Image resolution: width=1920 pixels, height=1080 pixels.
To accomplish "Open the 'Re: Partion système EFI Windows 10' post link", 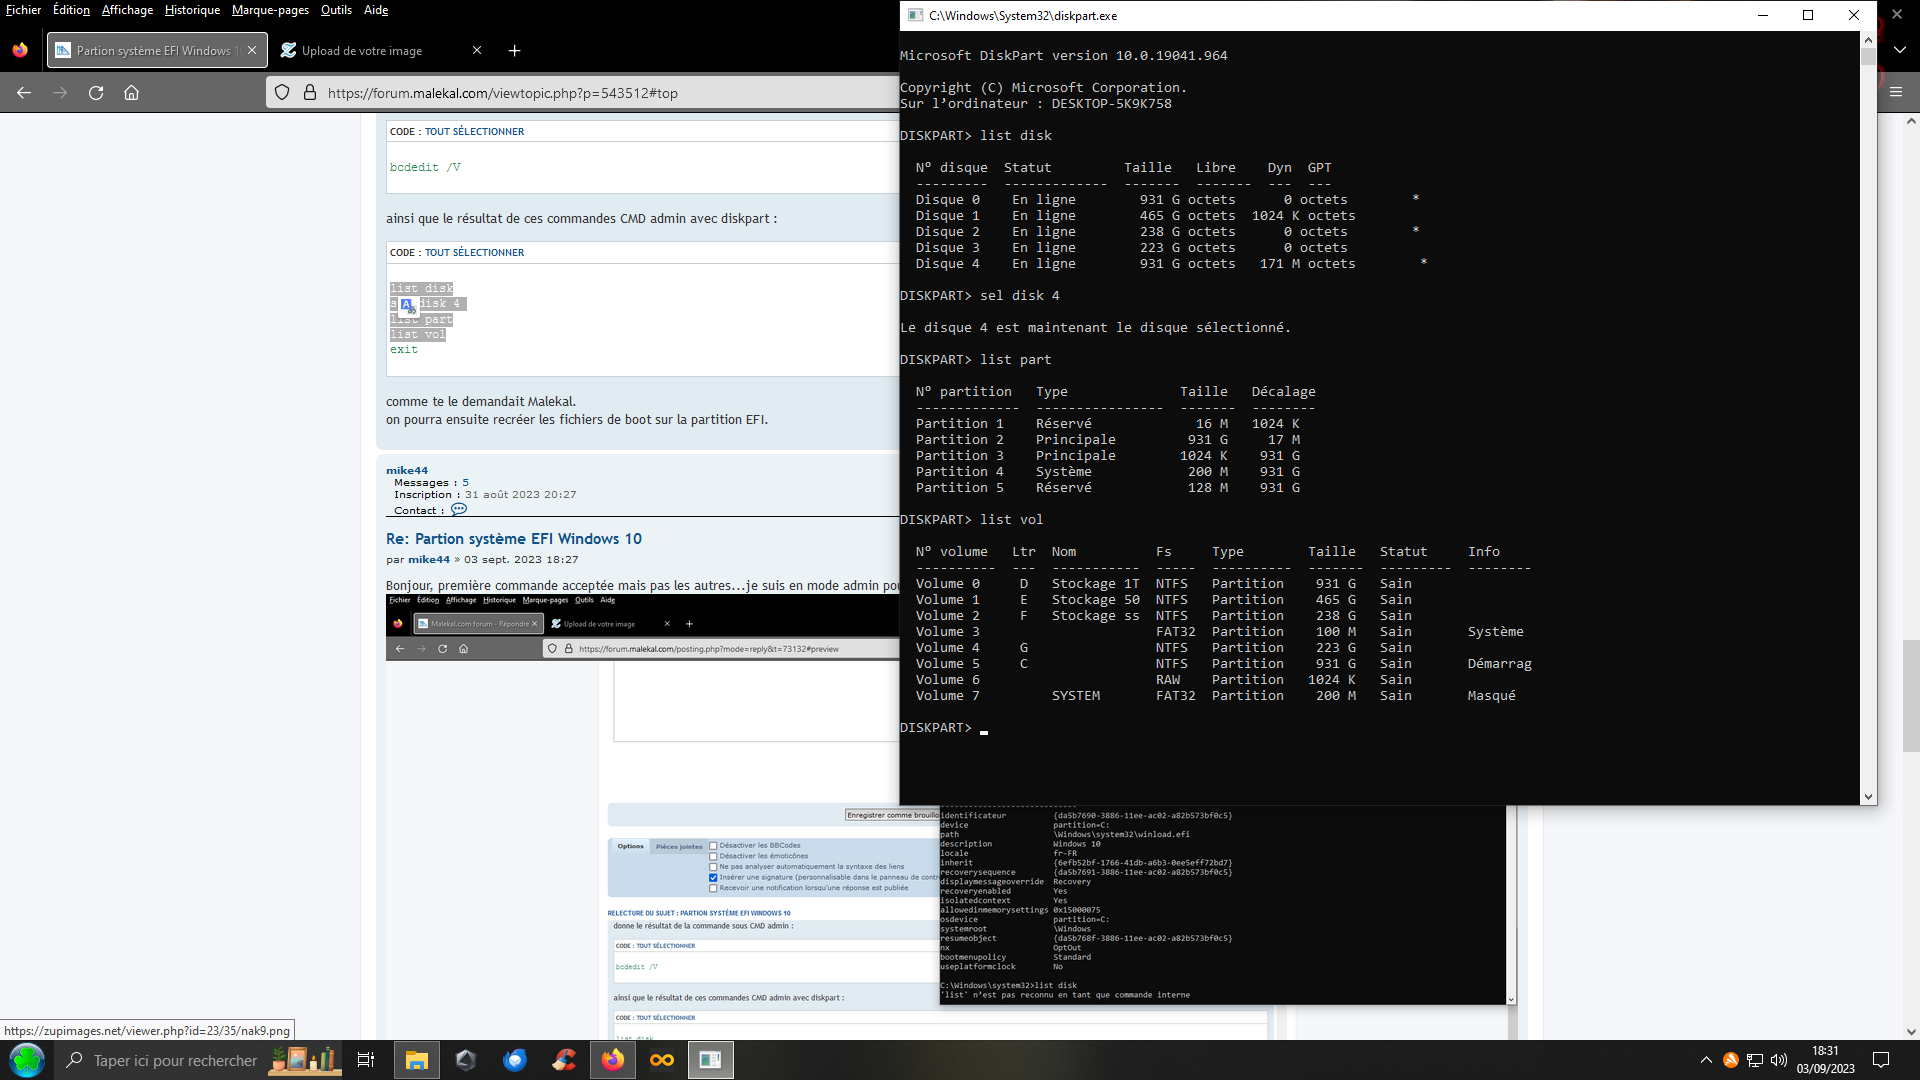I will 514,538.
